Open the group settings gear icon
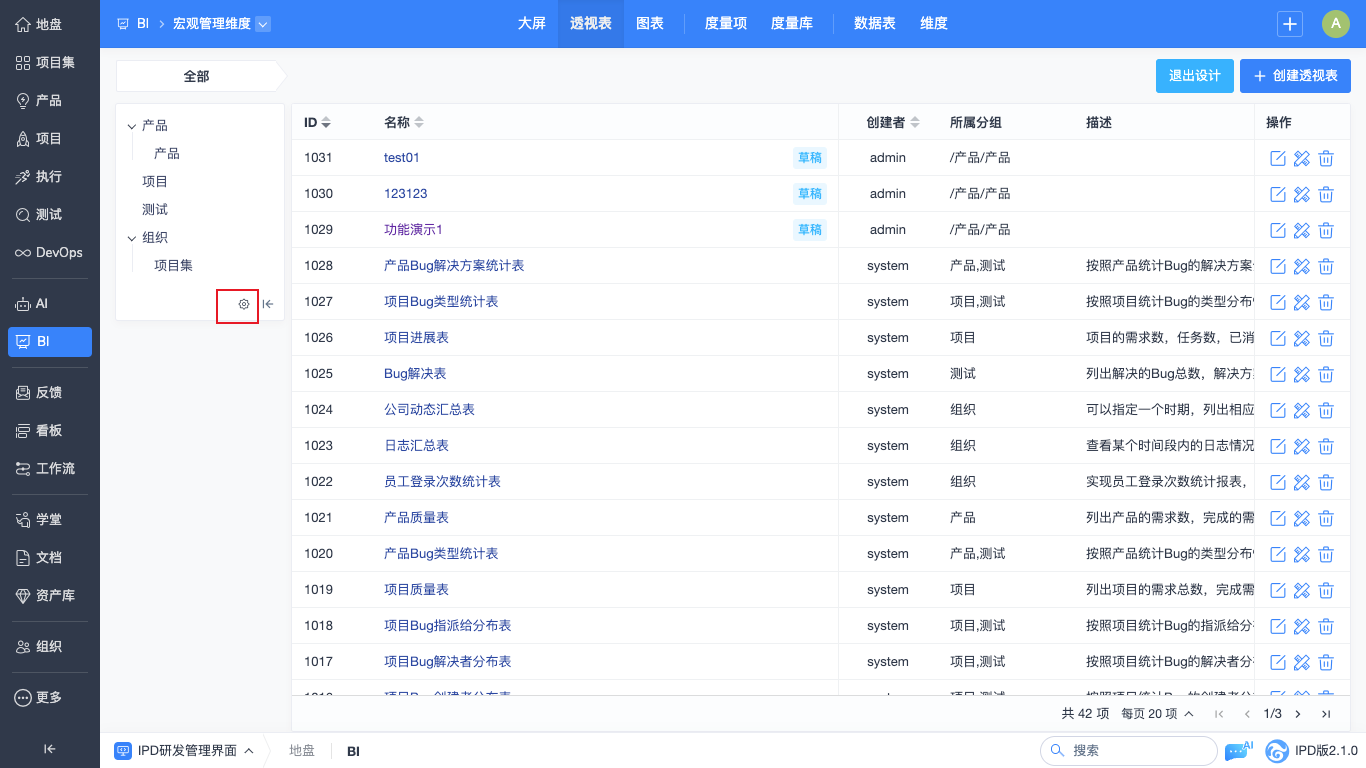The width and height of the screenshot is (1366, 768). [x=243, y=304]
